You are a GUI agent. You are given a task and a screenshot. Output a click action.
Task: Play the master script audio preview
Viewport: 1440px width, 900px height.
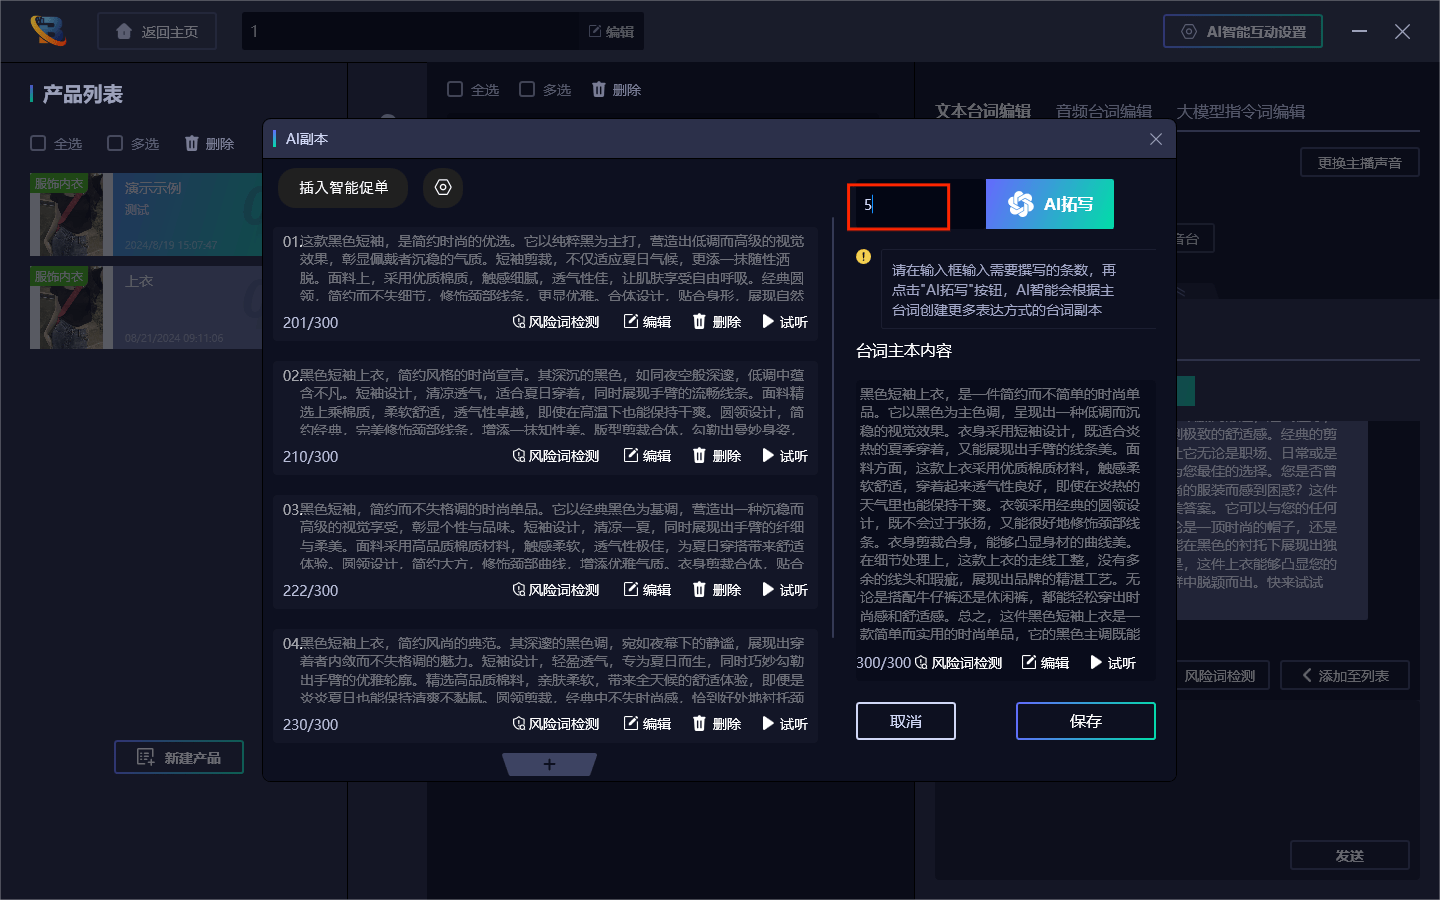click(x=1113, y=663)
